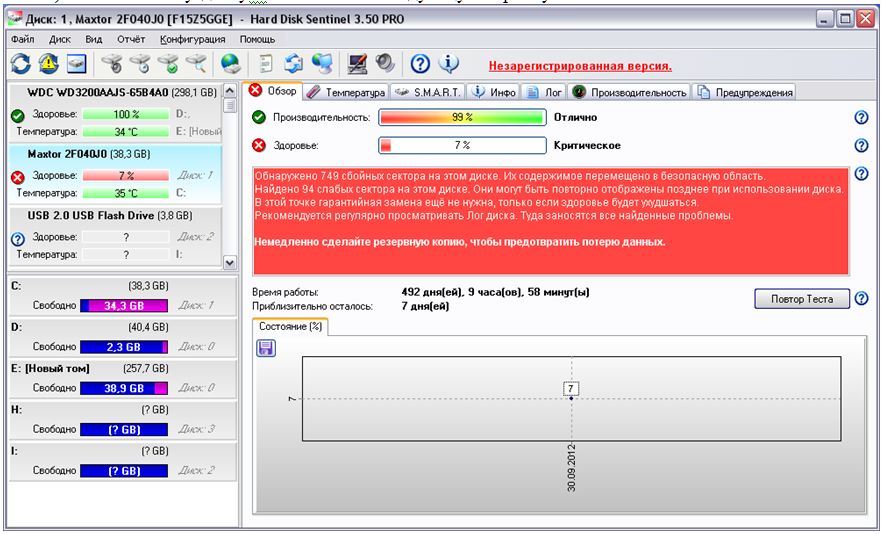The image size is (884, 534).
Task: Click the disk with green checkmark icon
Action: (x=168, y=64)
